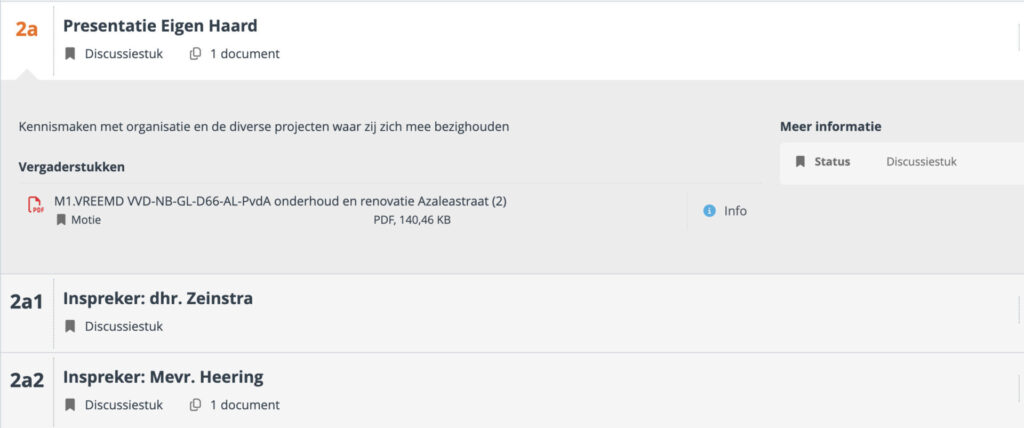The image size is (1024, 428).
Task: Click the bookmark icon under Inspreker dhr. Zeinstra
Action: 70,326
